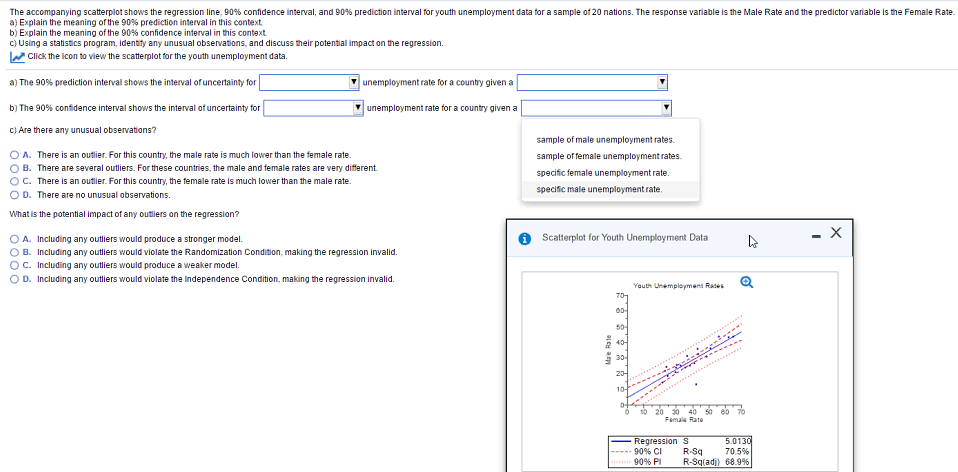This screenshot has height=472, width=958.
Task: Click the zoom magnifier icon on the chart
Action: pyautogui.click(x=747, y=281)
